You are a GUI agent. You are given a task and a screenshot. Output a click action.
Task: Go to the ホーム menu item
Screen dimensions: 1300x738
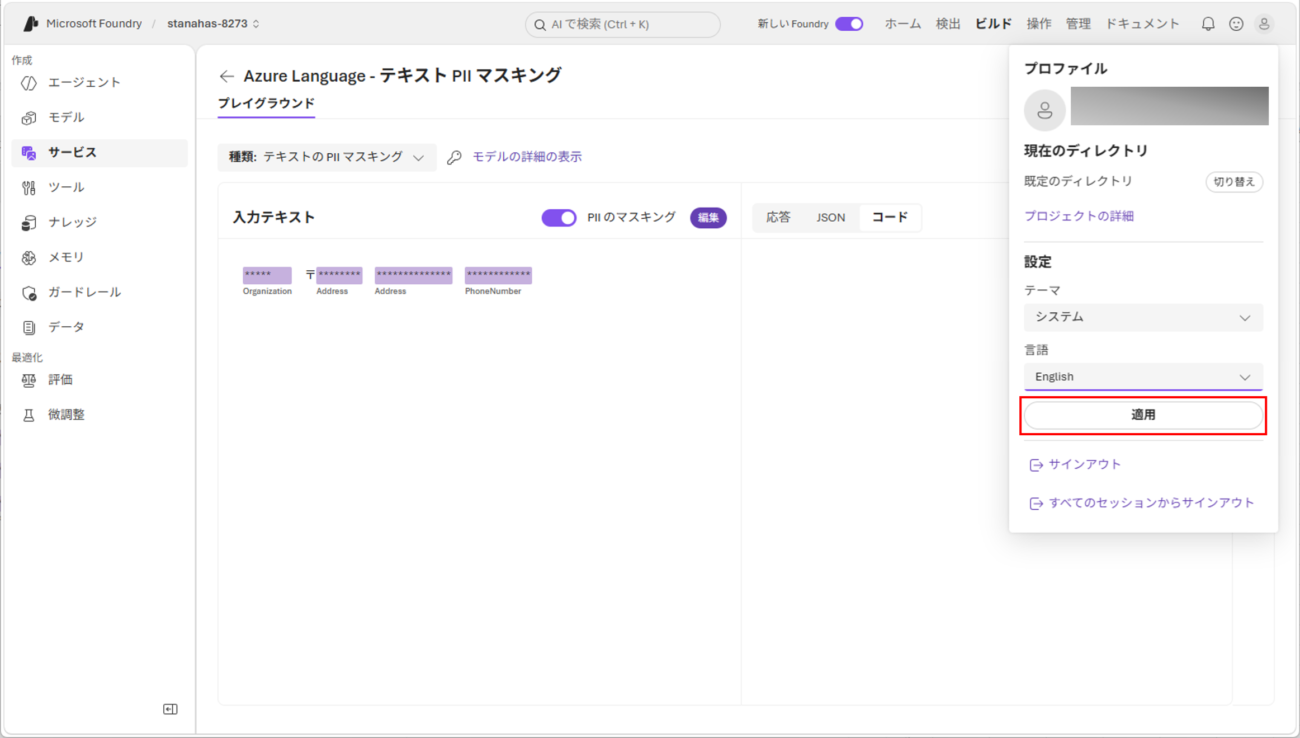[x=903, y=24]
